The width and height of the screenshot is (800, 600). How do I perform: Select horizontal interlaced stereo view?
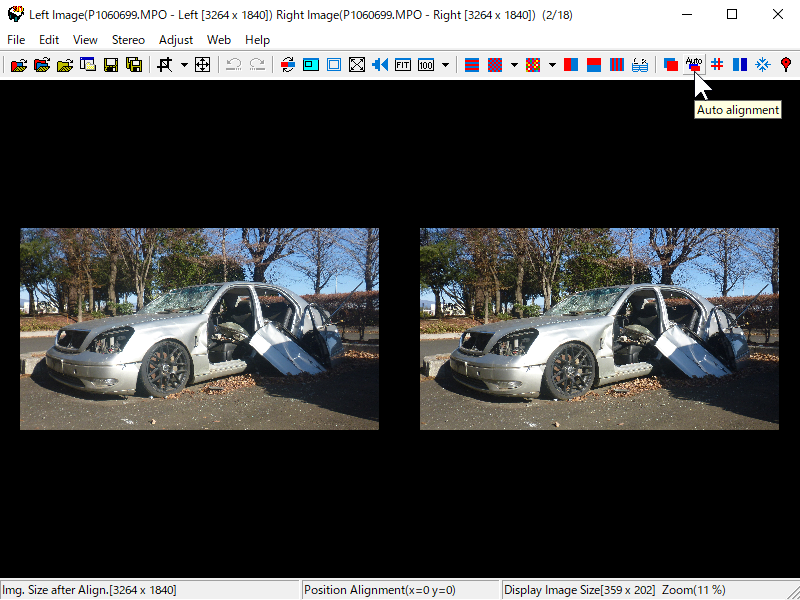click(472, 65)
